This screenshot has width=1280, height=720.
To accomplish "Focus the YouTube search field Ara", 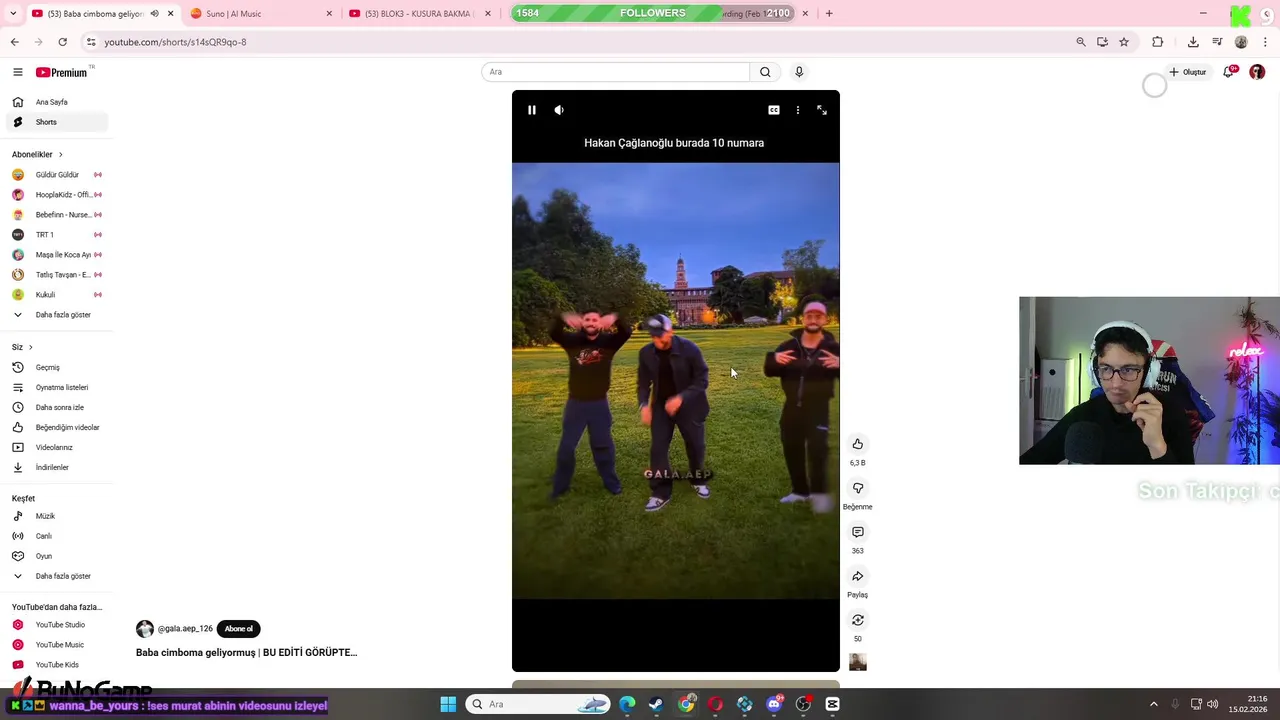I will click(x=616, y=72).
